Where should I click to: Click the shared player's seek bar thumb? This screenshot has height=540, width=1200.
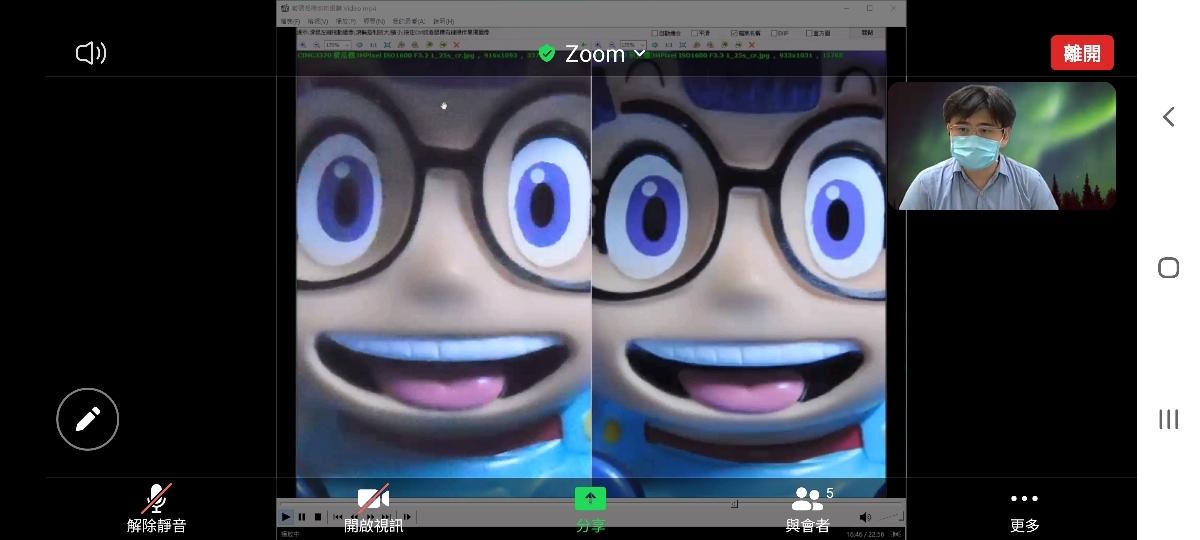734,504
